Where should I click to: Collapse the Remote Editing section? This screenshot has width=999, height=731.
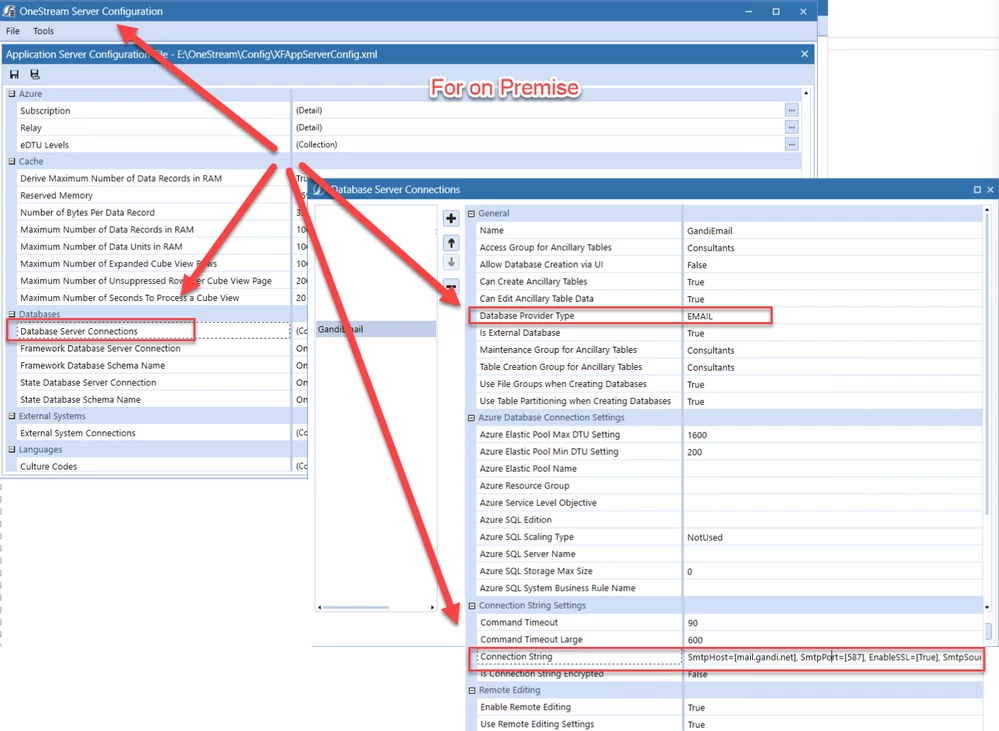472,690
